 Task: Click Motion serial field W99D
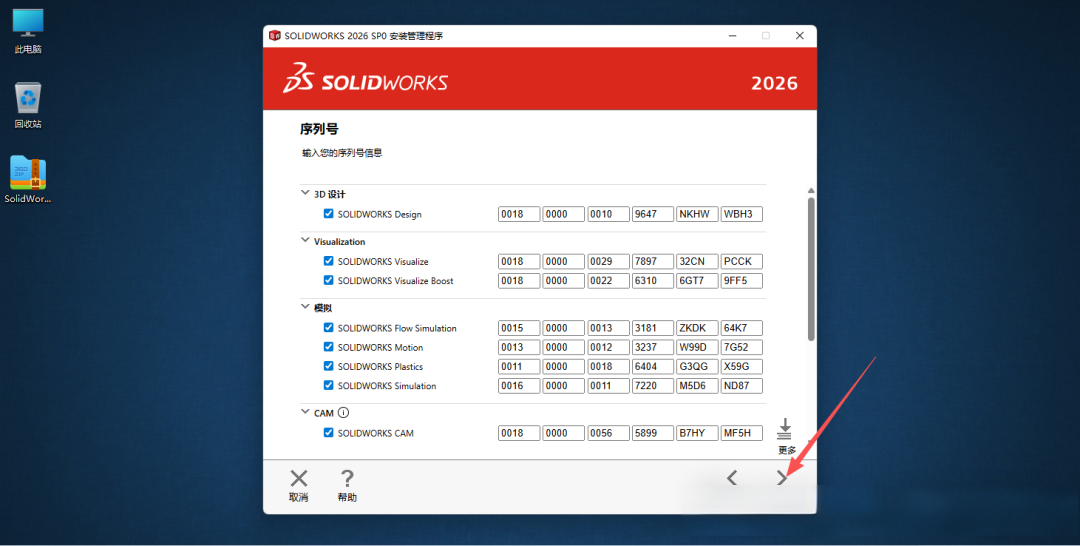pos(697,348)
